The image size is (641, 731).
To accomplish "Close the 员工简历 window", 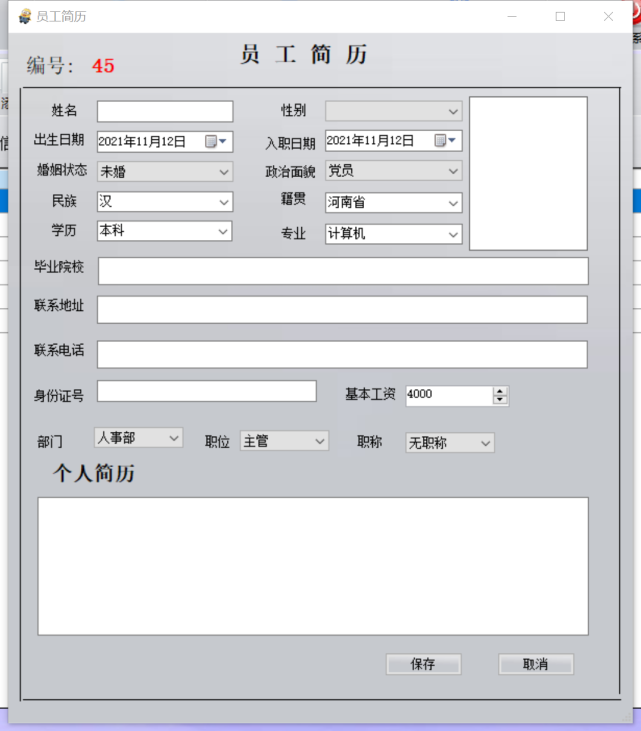I will (x=608, y=16).
